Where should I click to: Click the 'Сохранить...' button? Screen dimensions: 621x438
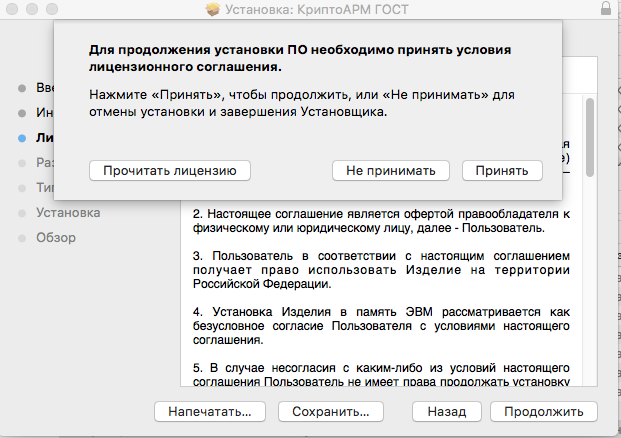click(x=331, y=411)
